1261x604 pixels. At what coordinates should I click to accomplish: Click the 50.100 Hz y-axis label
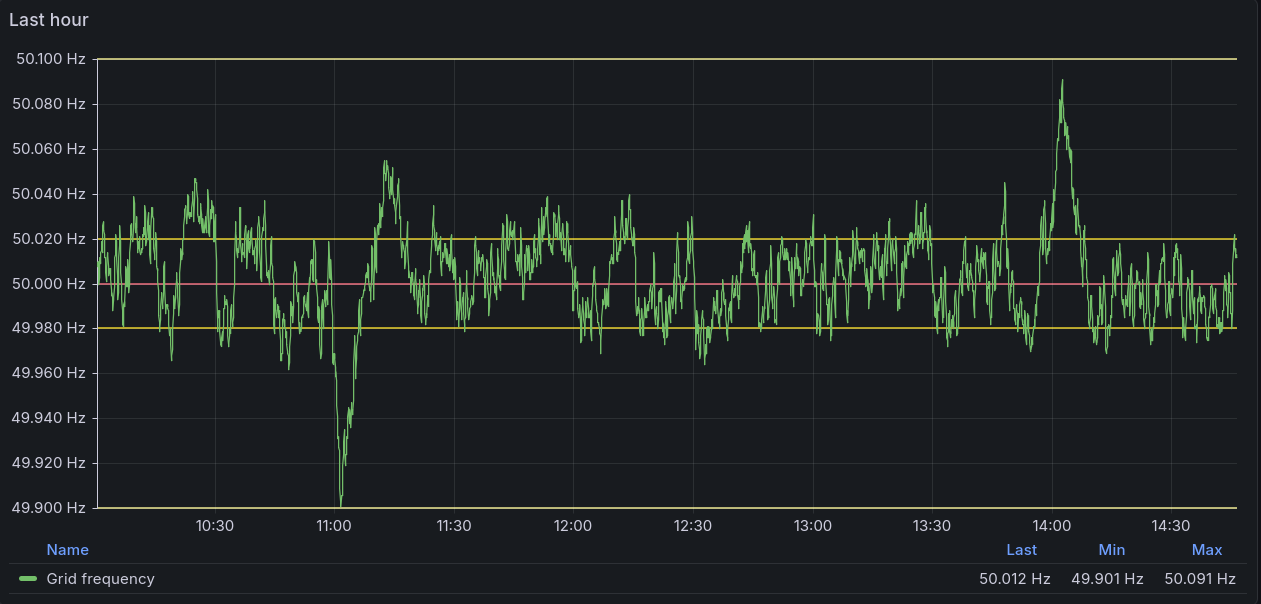point(50,59)
